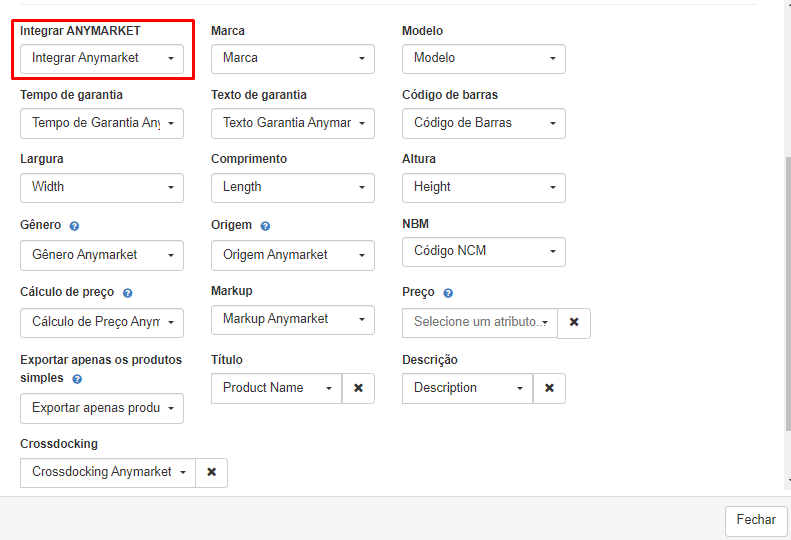The width and height of the screenshot is (791, 540).
Task: Open the Tempo de Garantia dropdown
Action: click(102, 123)
